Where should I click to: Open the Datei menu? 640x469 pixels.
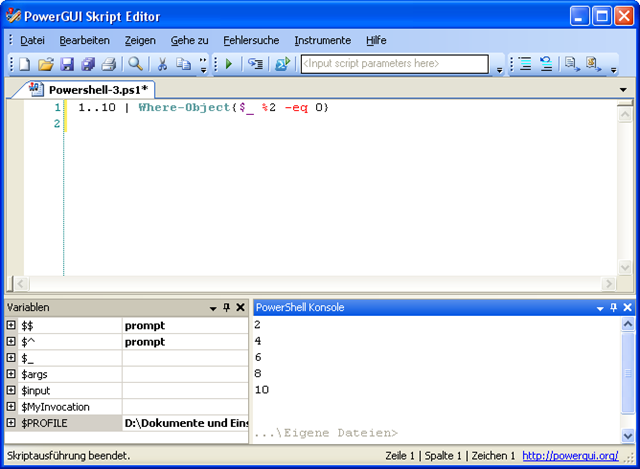[x=32, y=40]
